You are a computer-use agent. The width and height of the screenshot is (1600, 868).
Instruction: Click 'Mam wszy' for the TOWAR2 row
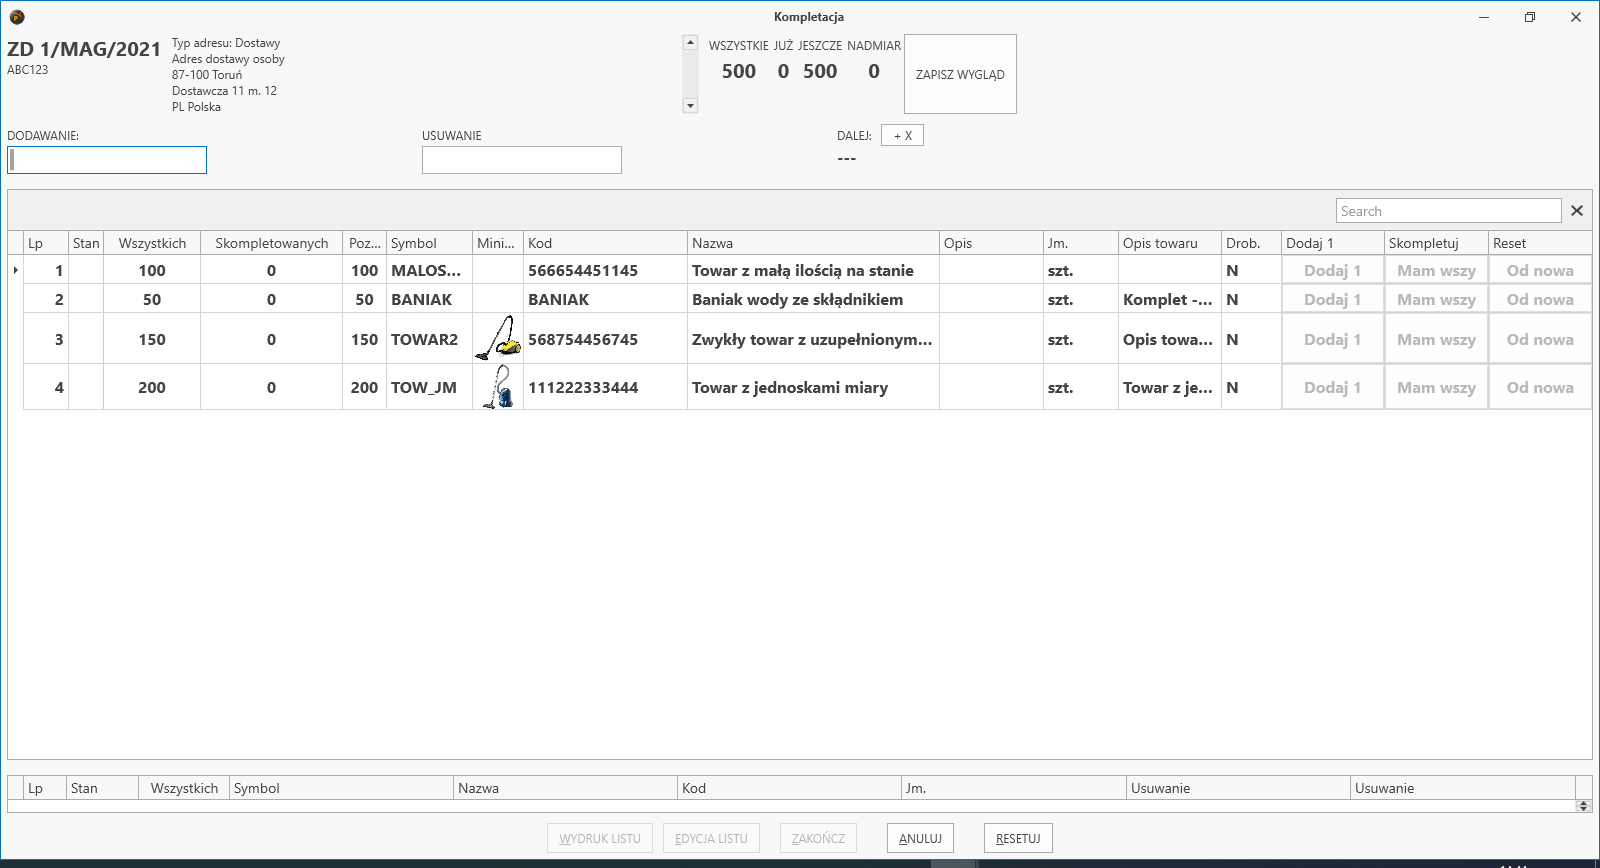tap(1436, 339)
